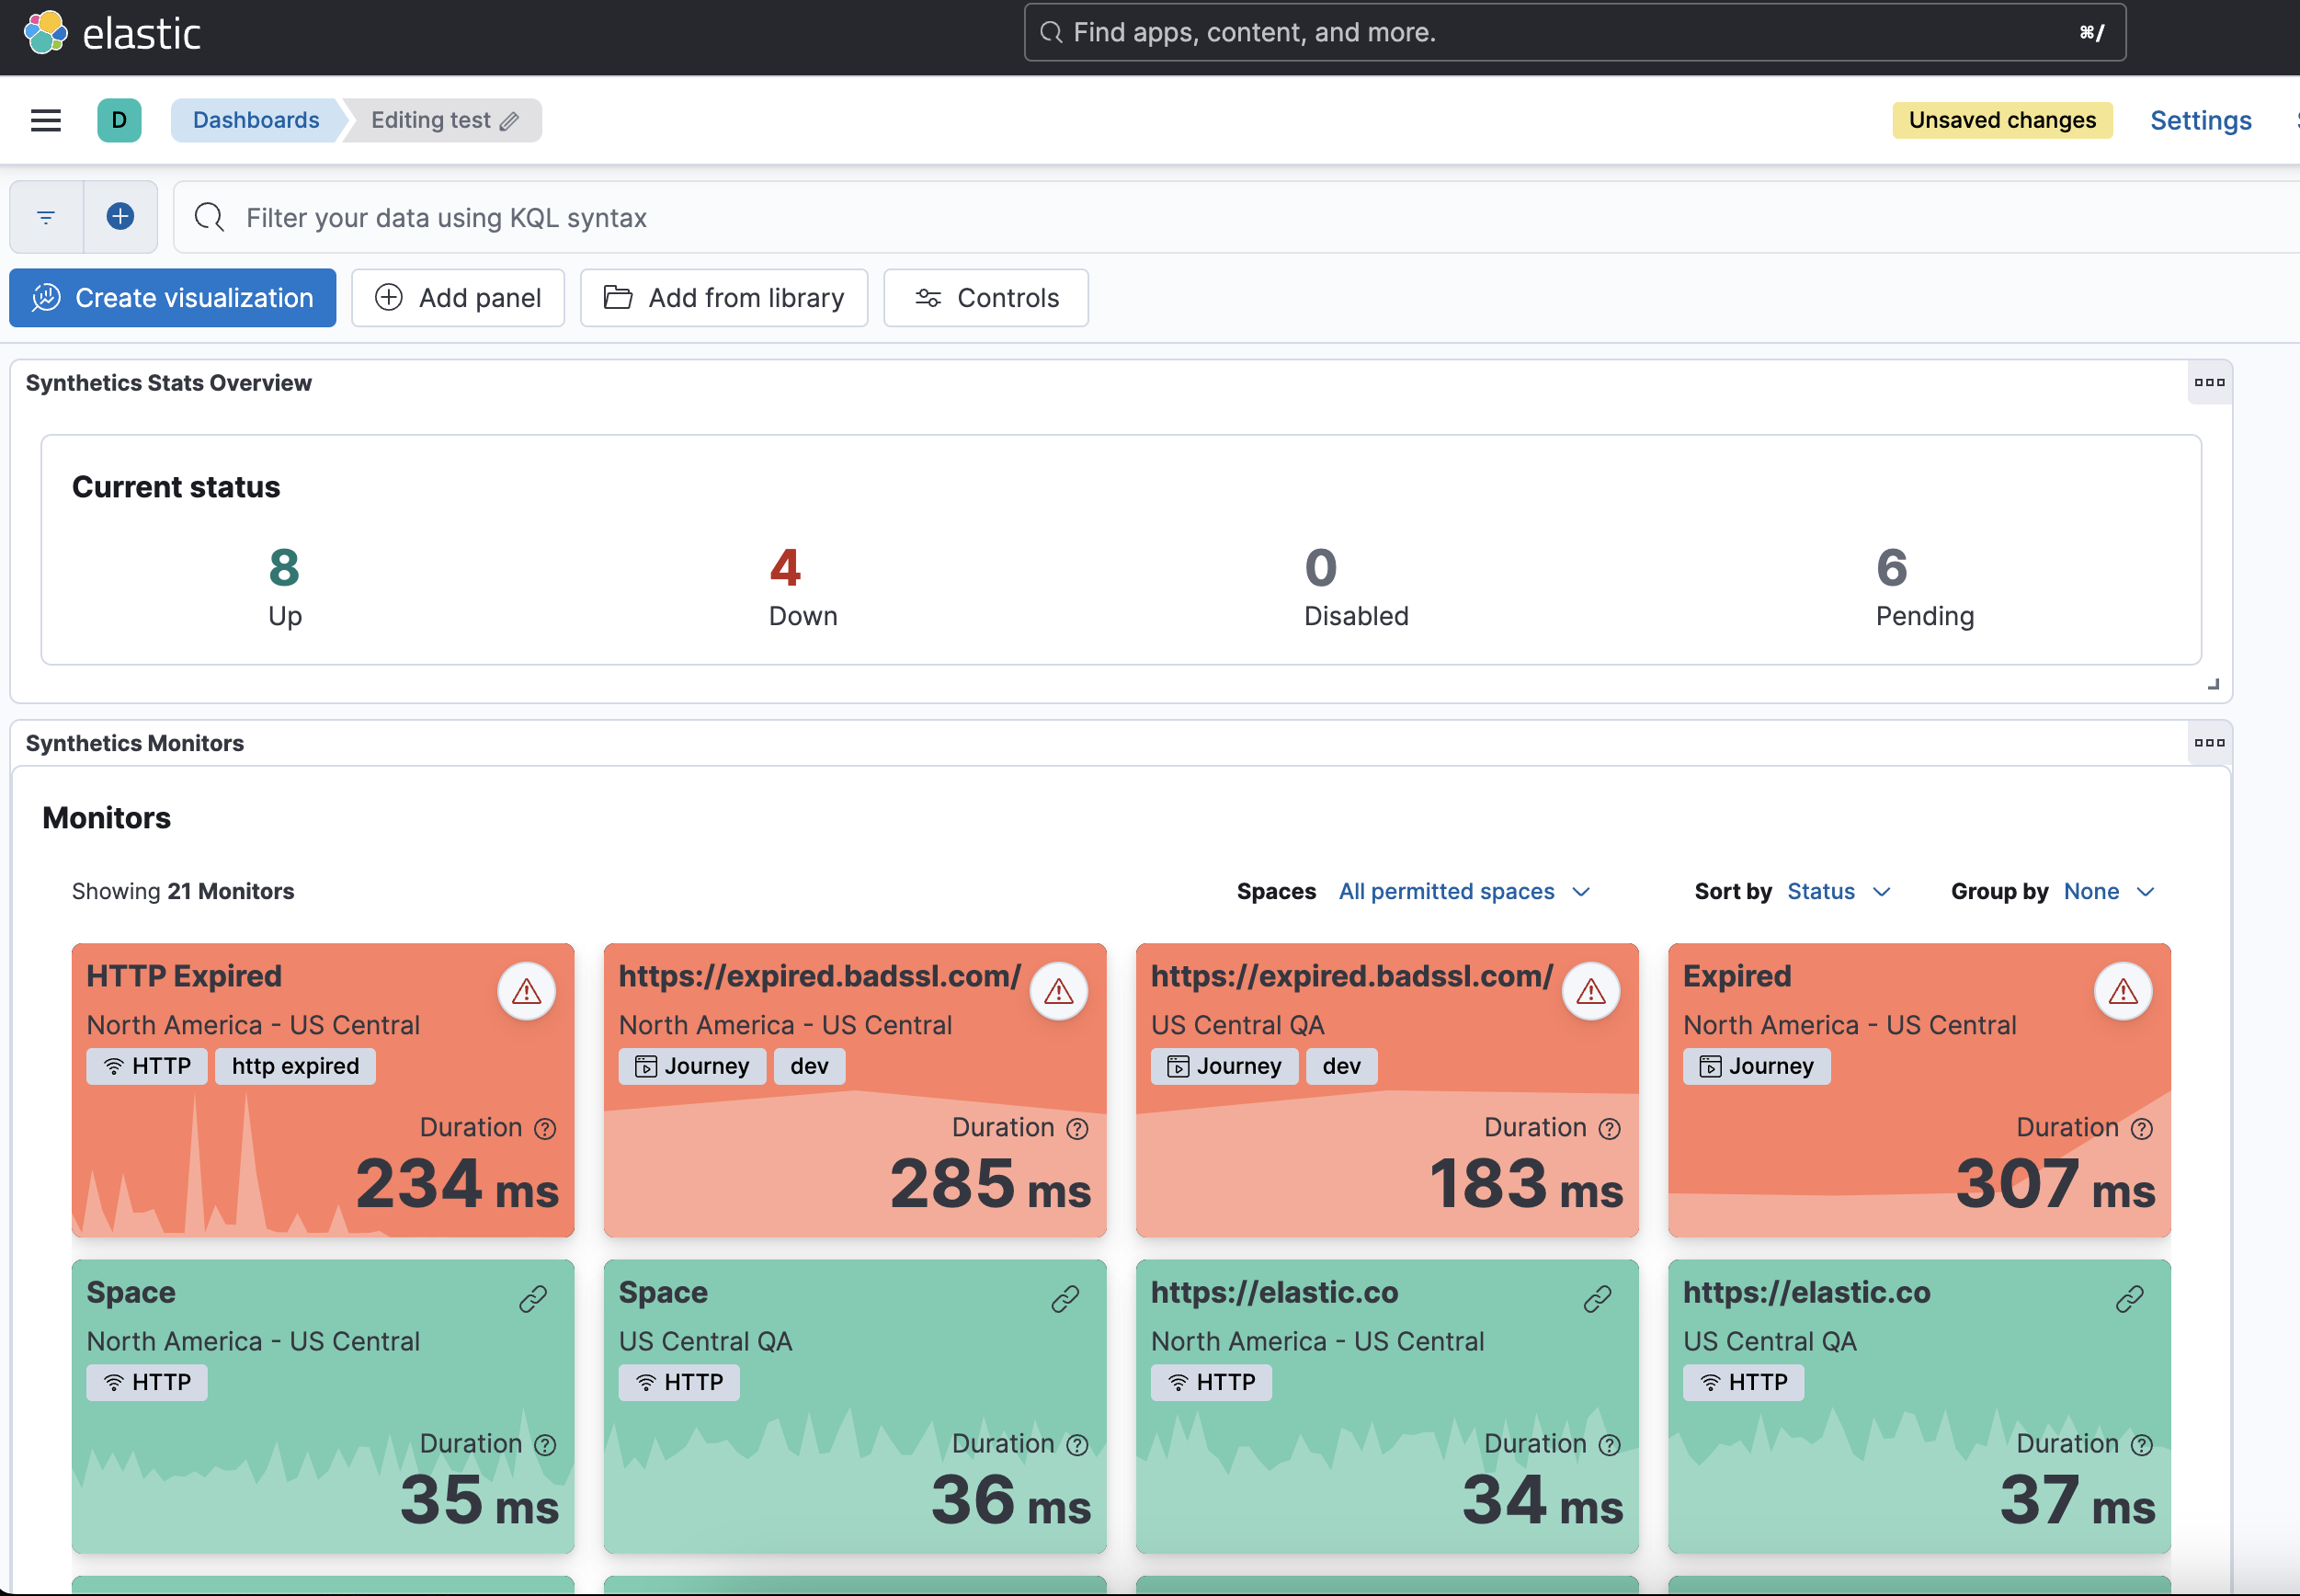Add a filter with the plus icon
The image size is (2300, 1596).
120,217
